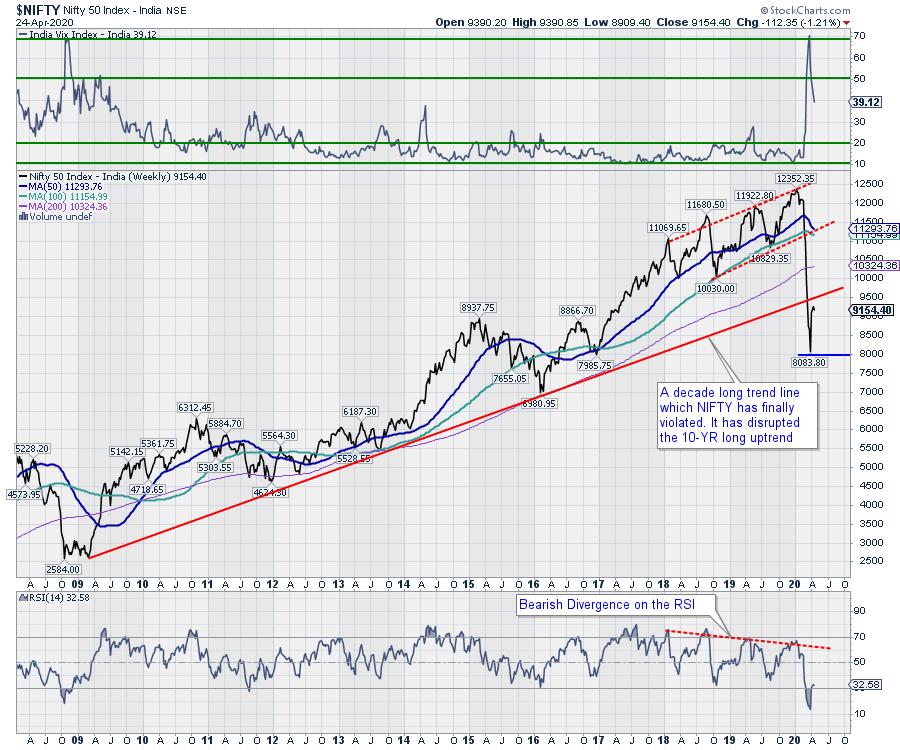Viewport: 900px width, 750px height.
Task: Click the 12352.35 peak price label
Action: click(796, 178)
